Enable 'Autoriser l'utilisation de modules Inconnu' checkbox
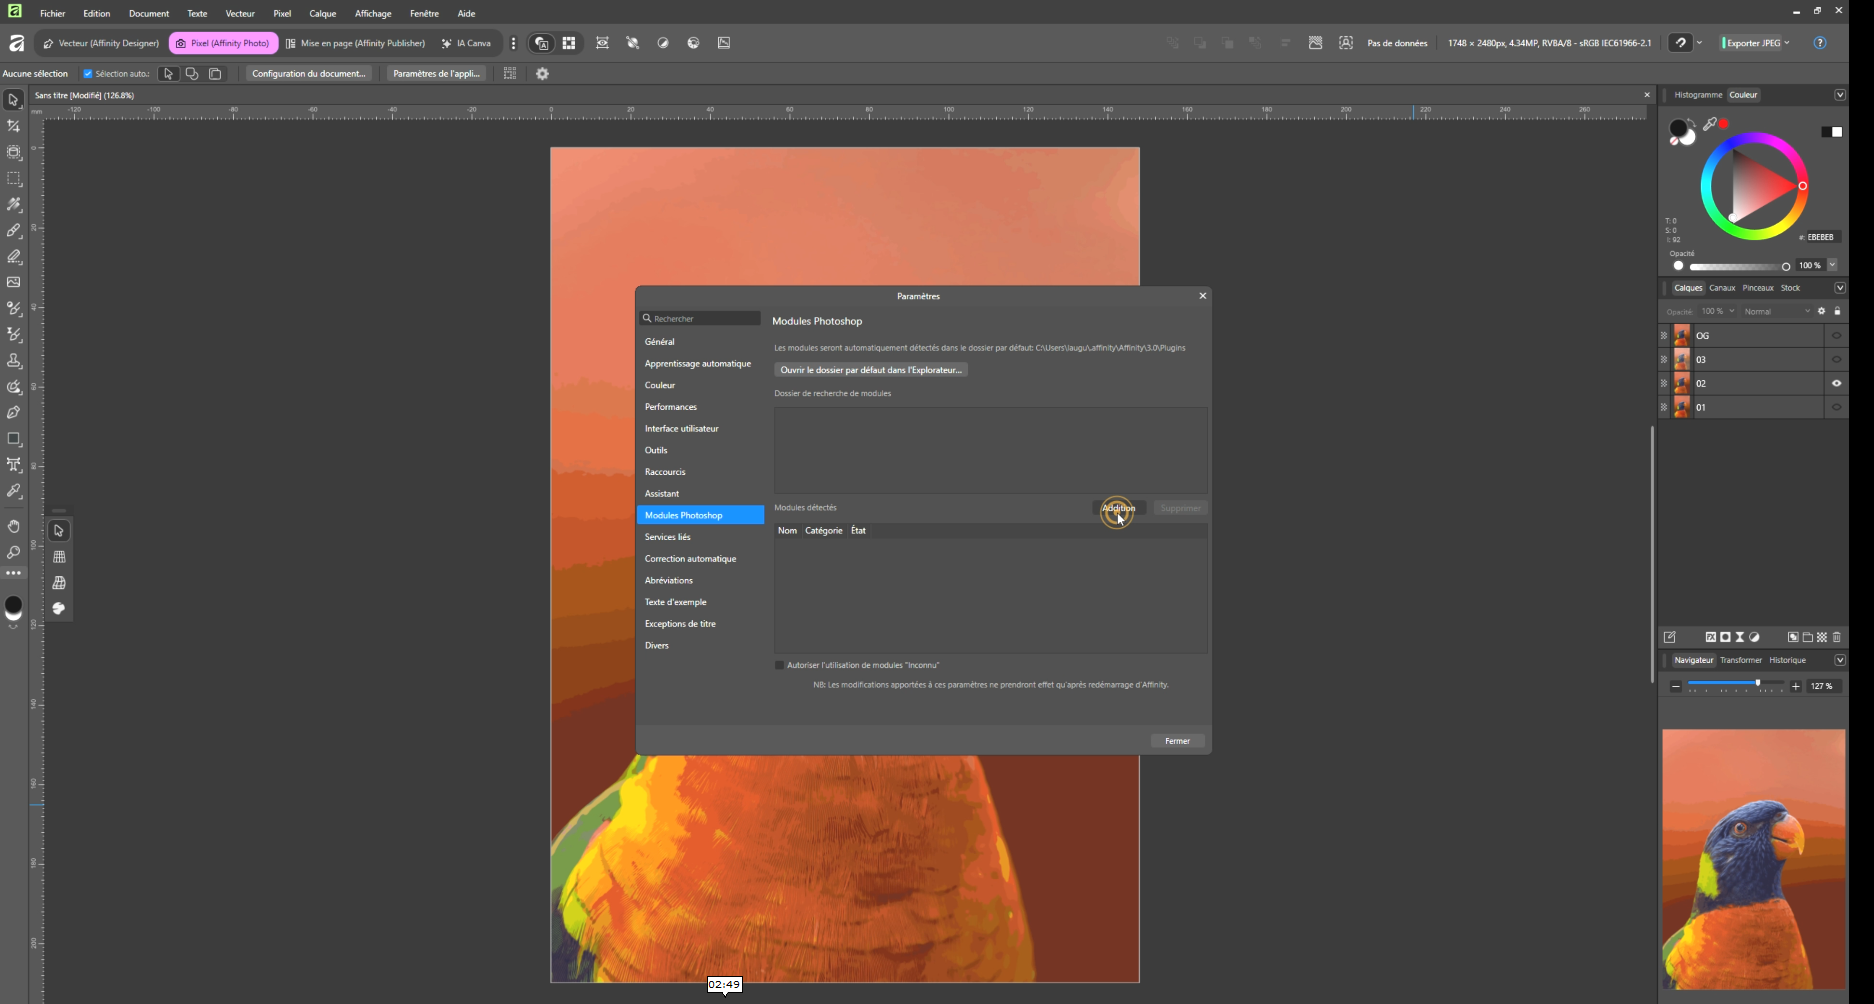Image resolution: width=1874 pixels, height=1004 pixels. point(780,665)
